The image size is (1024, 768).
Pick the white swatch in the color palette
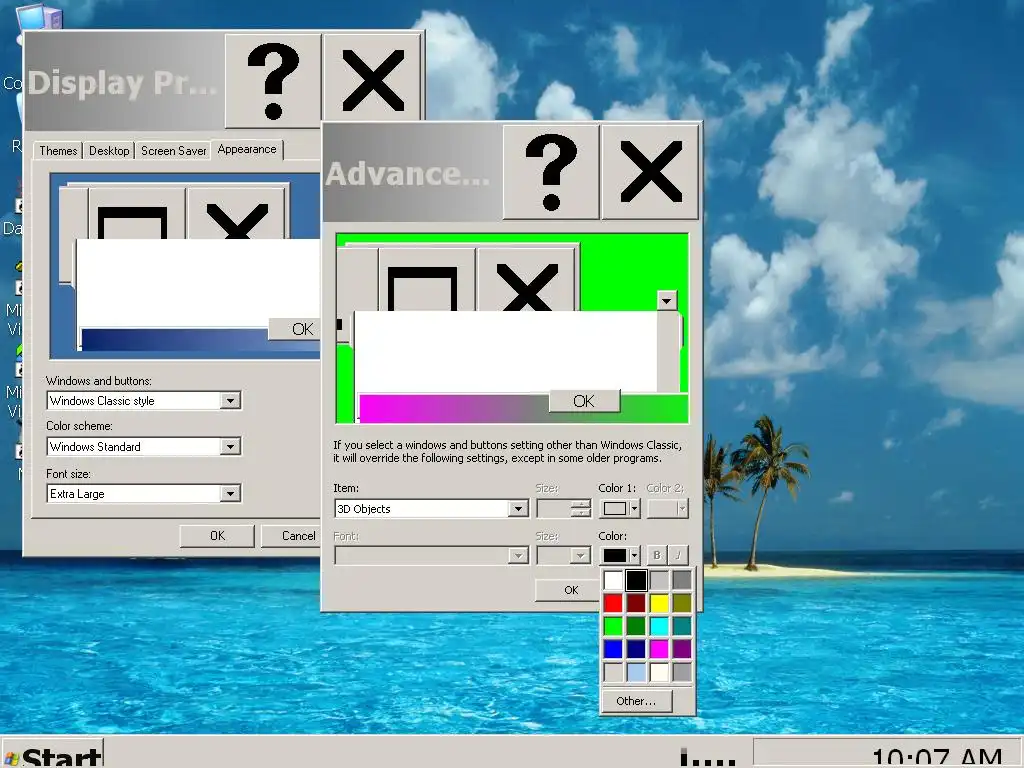point(613,580)
